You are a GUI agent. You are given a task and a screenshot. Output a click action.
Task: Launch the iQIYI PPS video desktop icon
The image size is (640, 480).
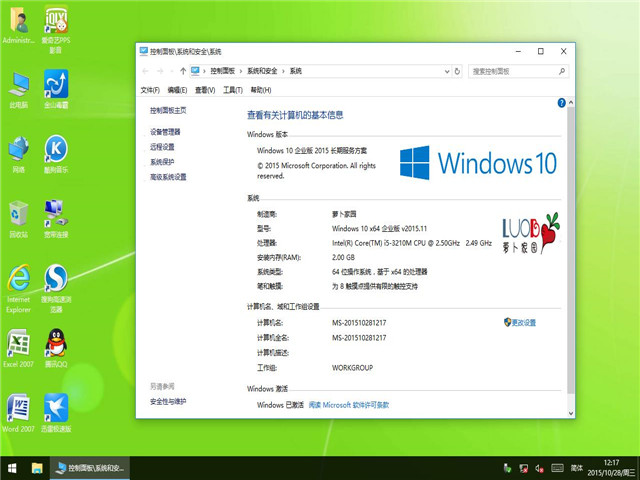[x=56, y=29]
